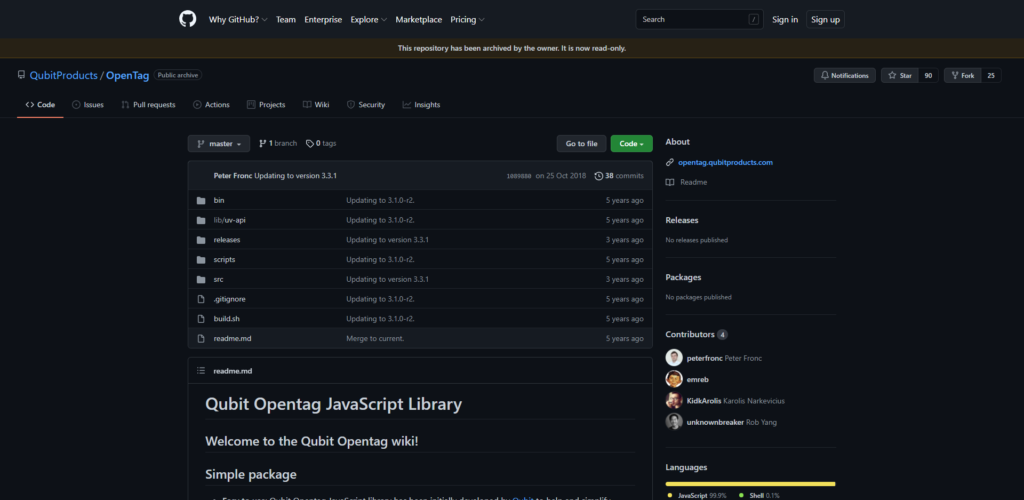The width and height of the screenshot is (1024, 500).
Task: Click the tag icon beside 0 tags
Action: pyautogui.click(x=310, y=144)
